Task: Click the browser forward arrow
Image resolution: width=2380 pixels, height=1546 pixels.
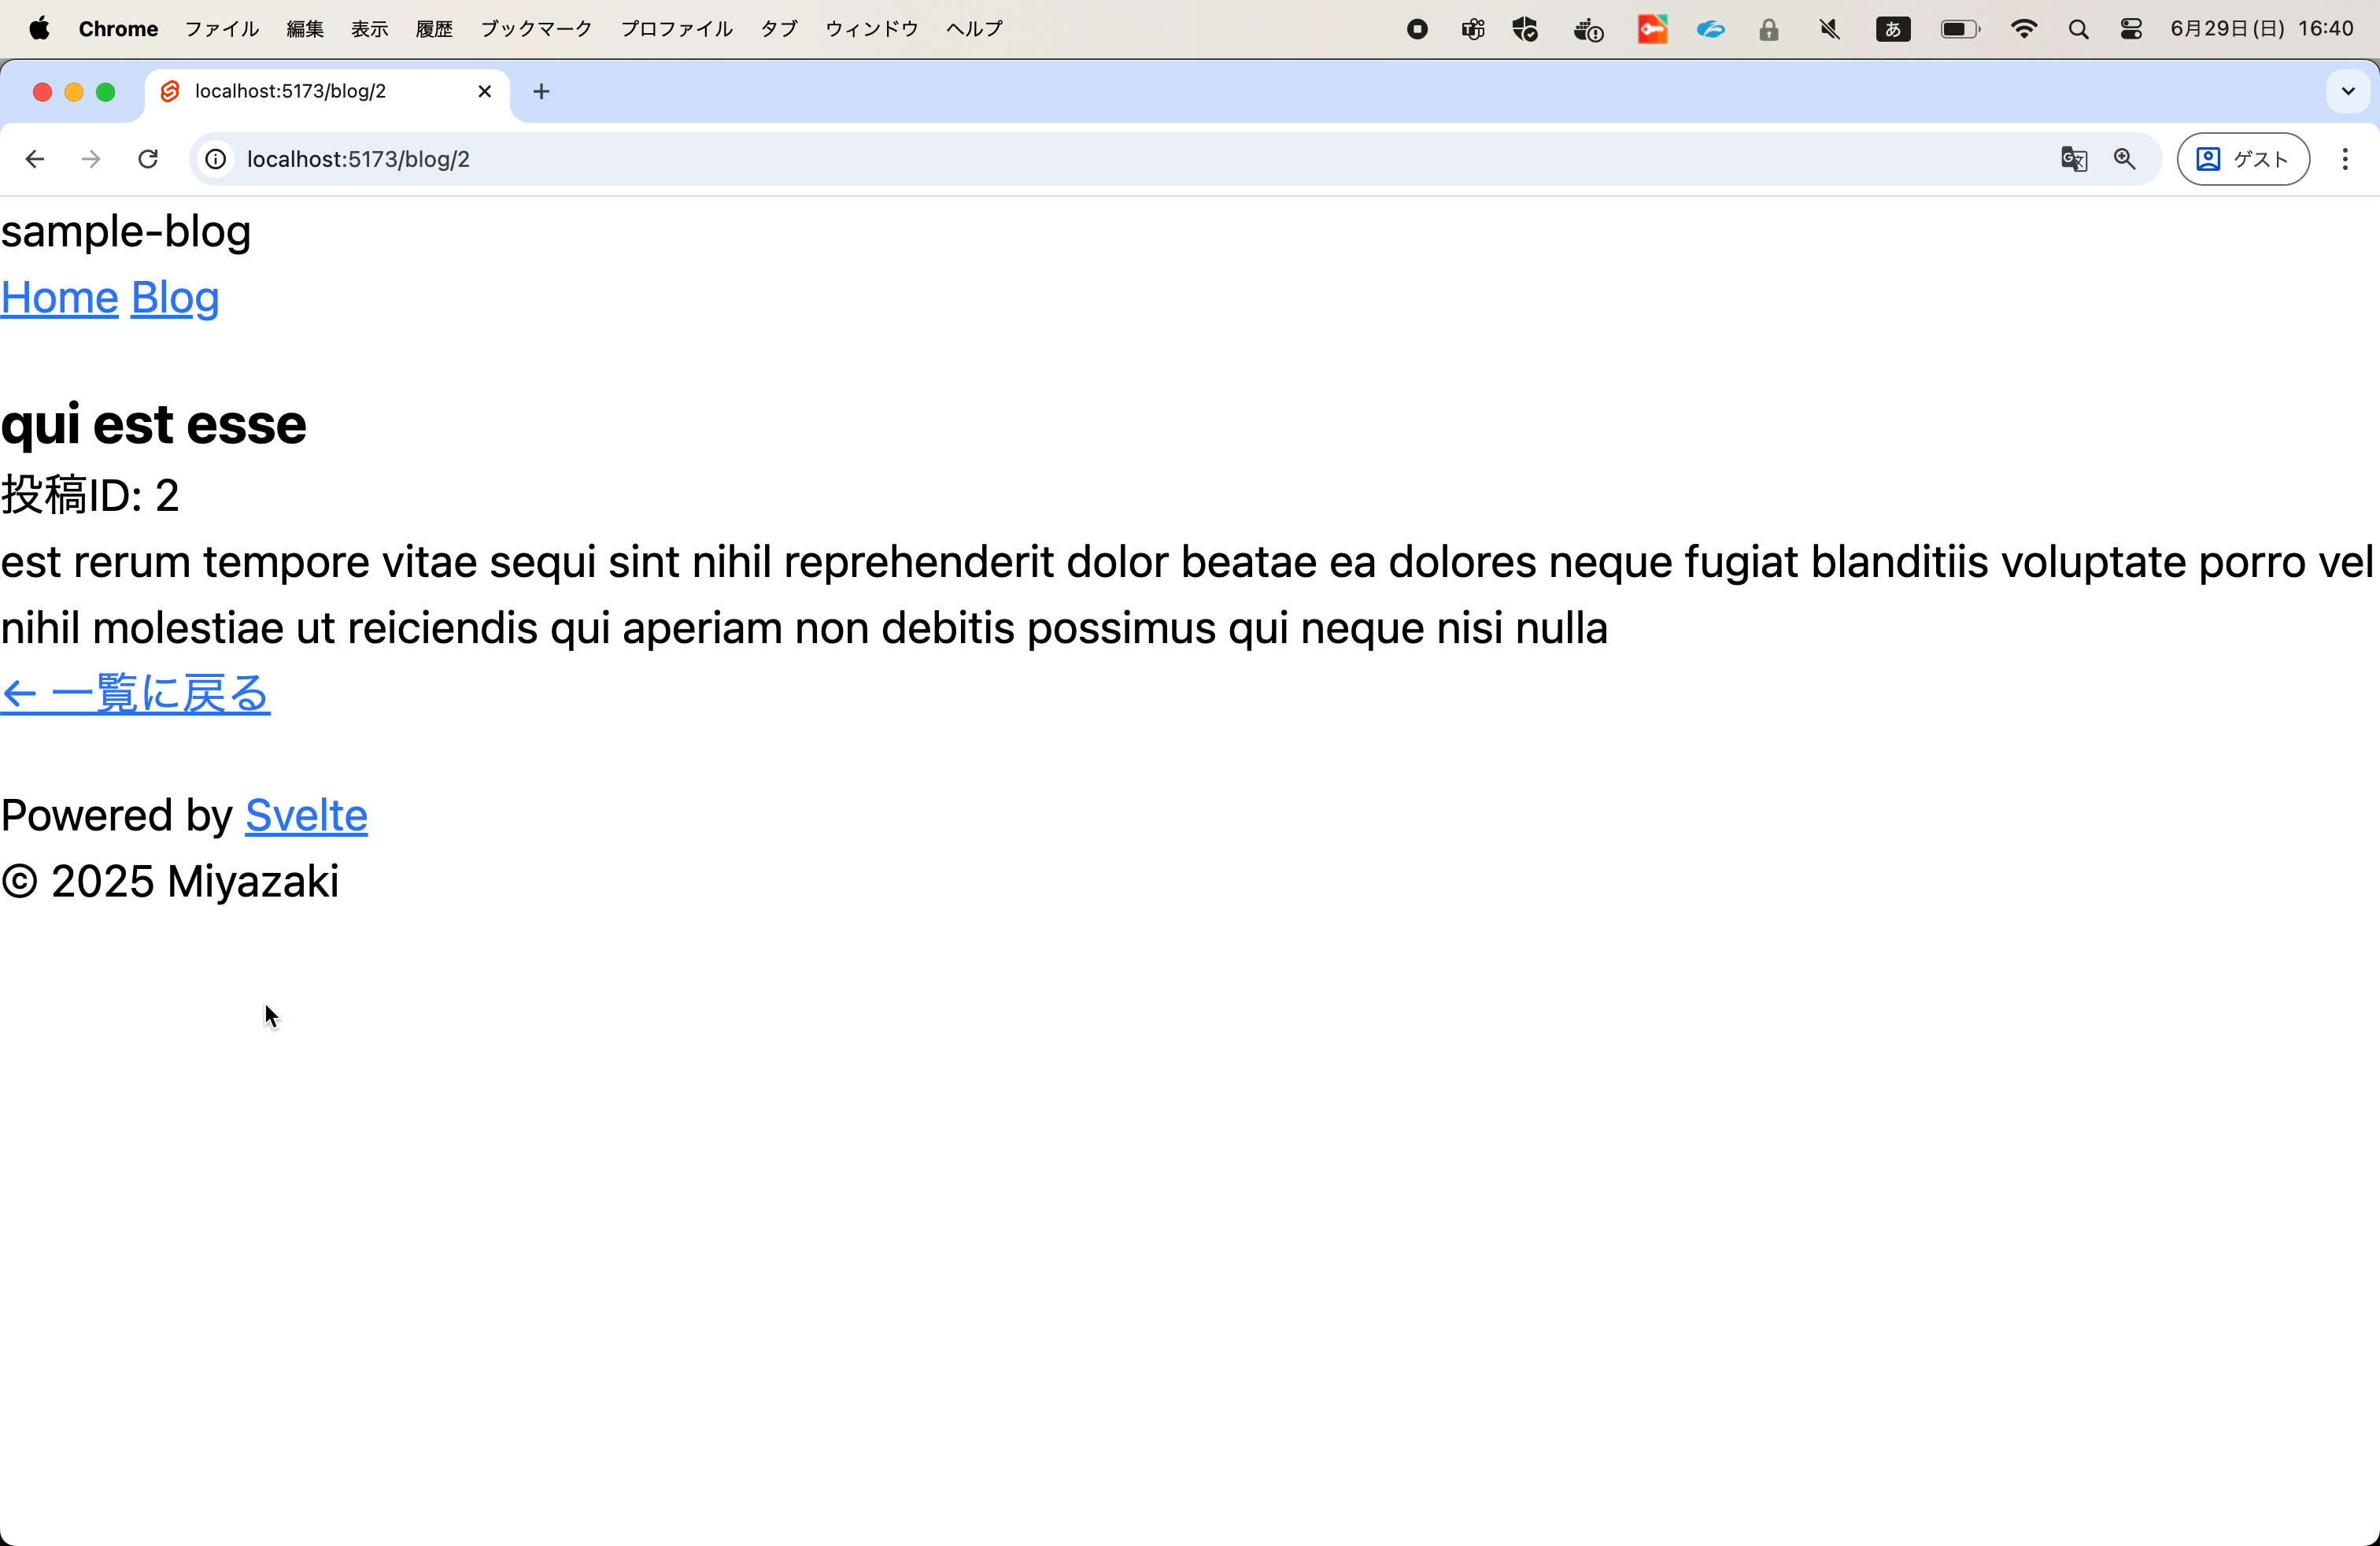Action: (x=91, y=159)
